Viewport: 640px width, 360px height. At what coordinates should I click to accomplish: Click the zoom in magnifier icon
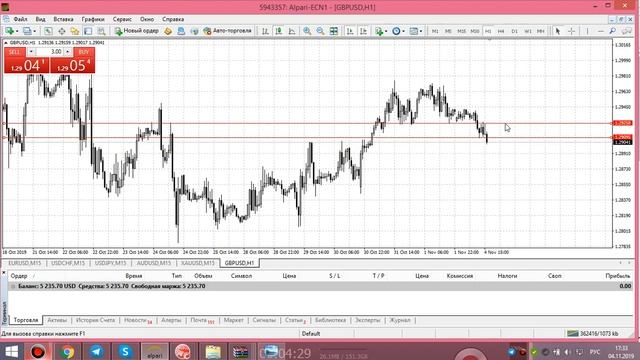307,31
